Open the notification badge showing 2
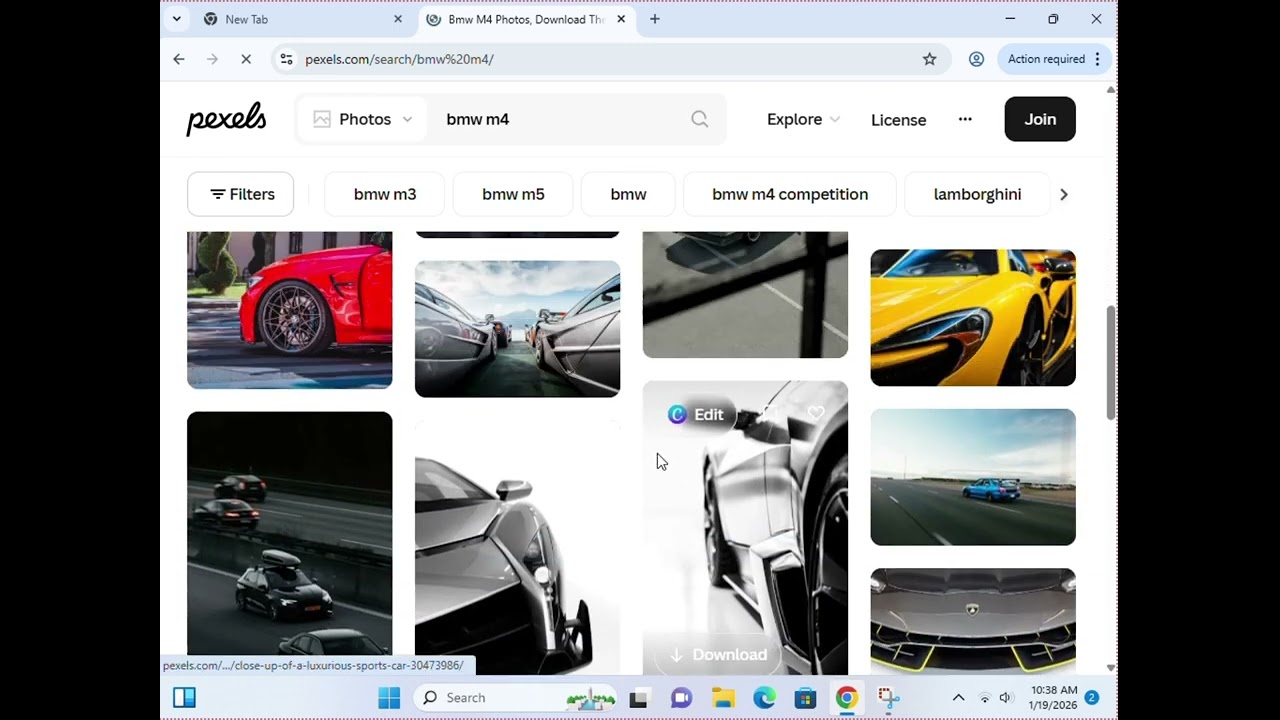This screenshot has width=1280, height=720. [x=1092, y=698]
